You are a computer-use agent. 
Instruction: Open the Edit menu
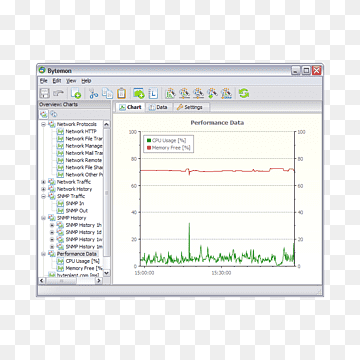click(57, 81)
